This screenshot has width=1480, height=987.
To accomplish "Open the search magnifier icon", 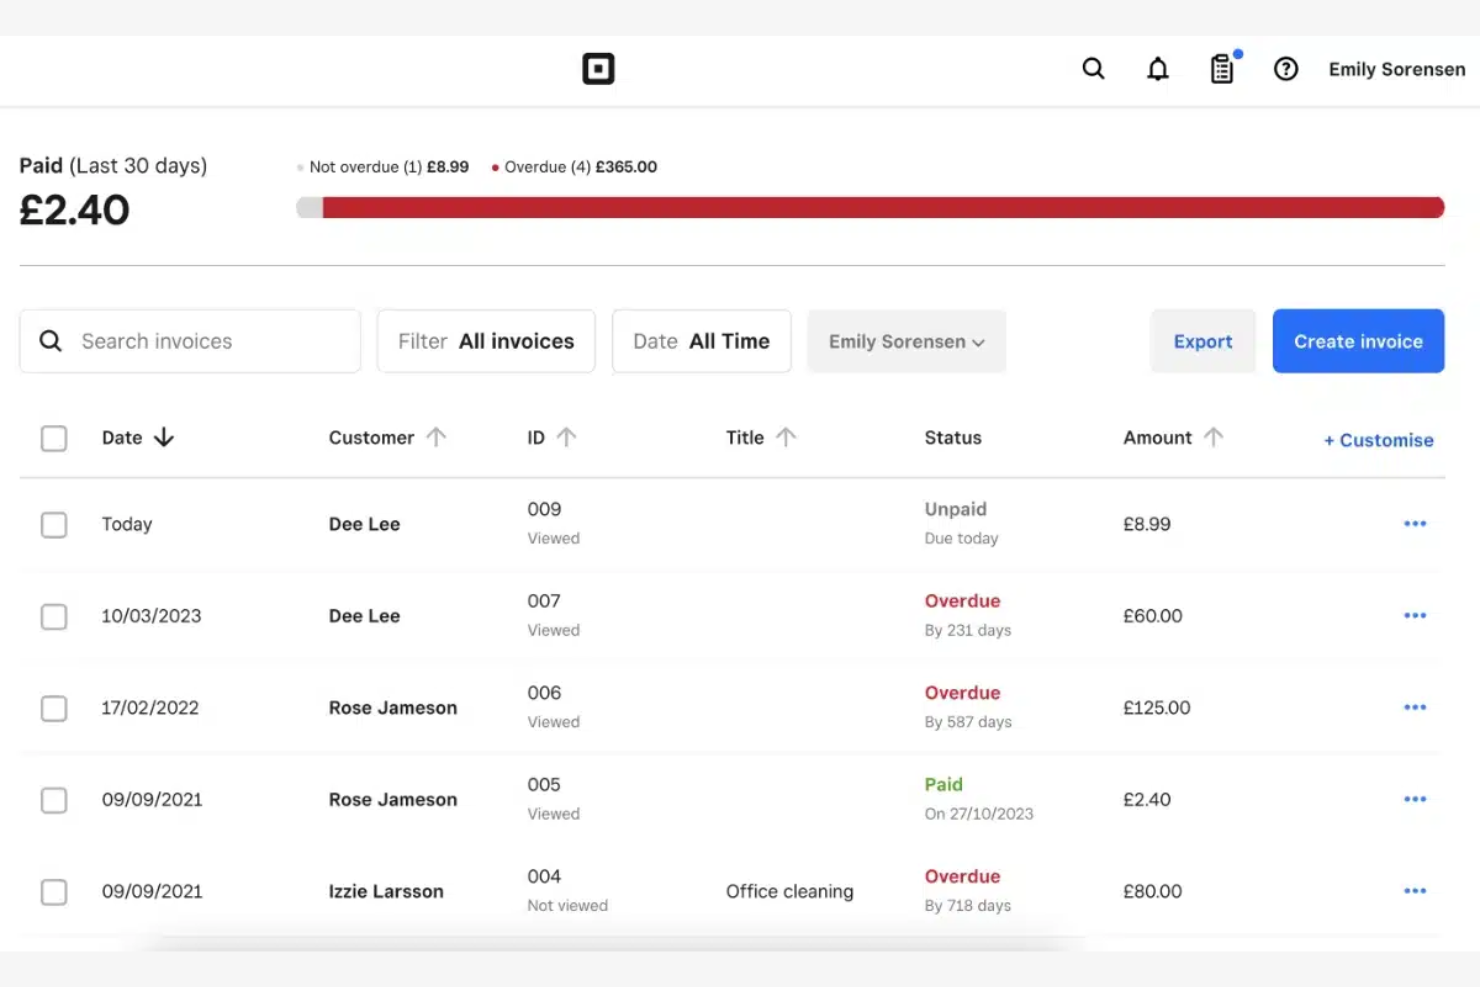I will (1093, 69).
